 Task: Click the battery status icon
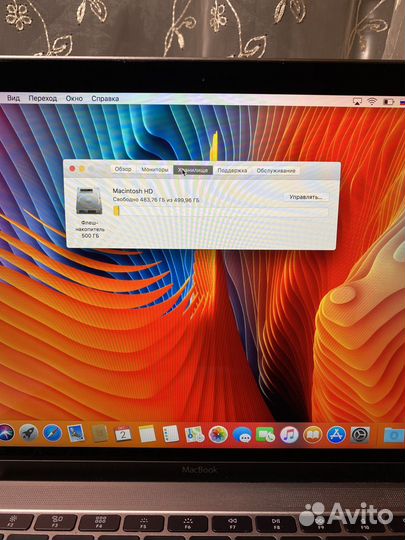pyautogui.click(x=388, y=102)
